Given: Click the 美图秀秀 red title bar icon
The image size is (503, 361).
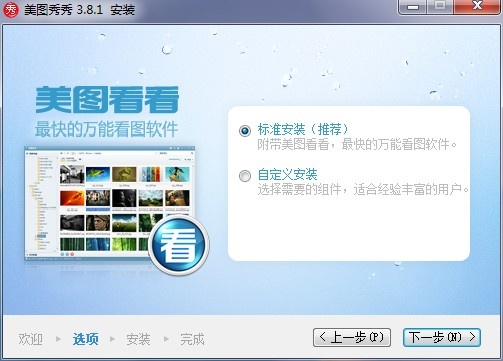Looking at the screenshot, I should (x=10, y=10).
